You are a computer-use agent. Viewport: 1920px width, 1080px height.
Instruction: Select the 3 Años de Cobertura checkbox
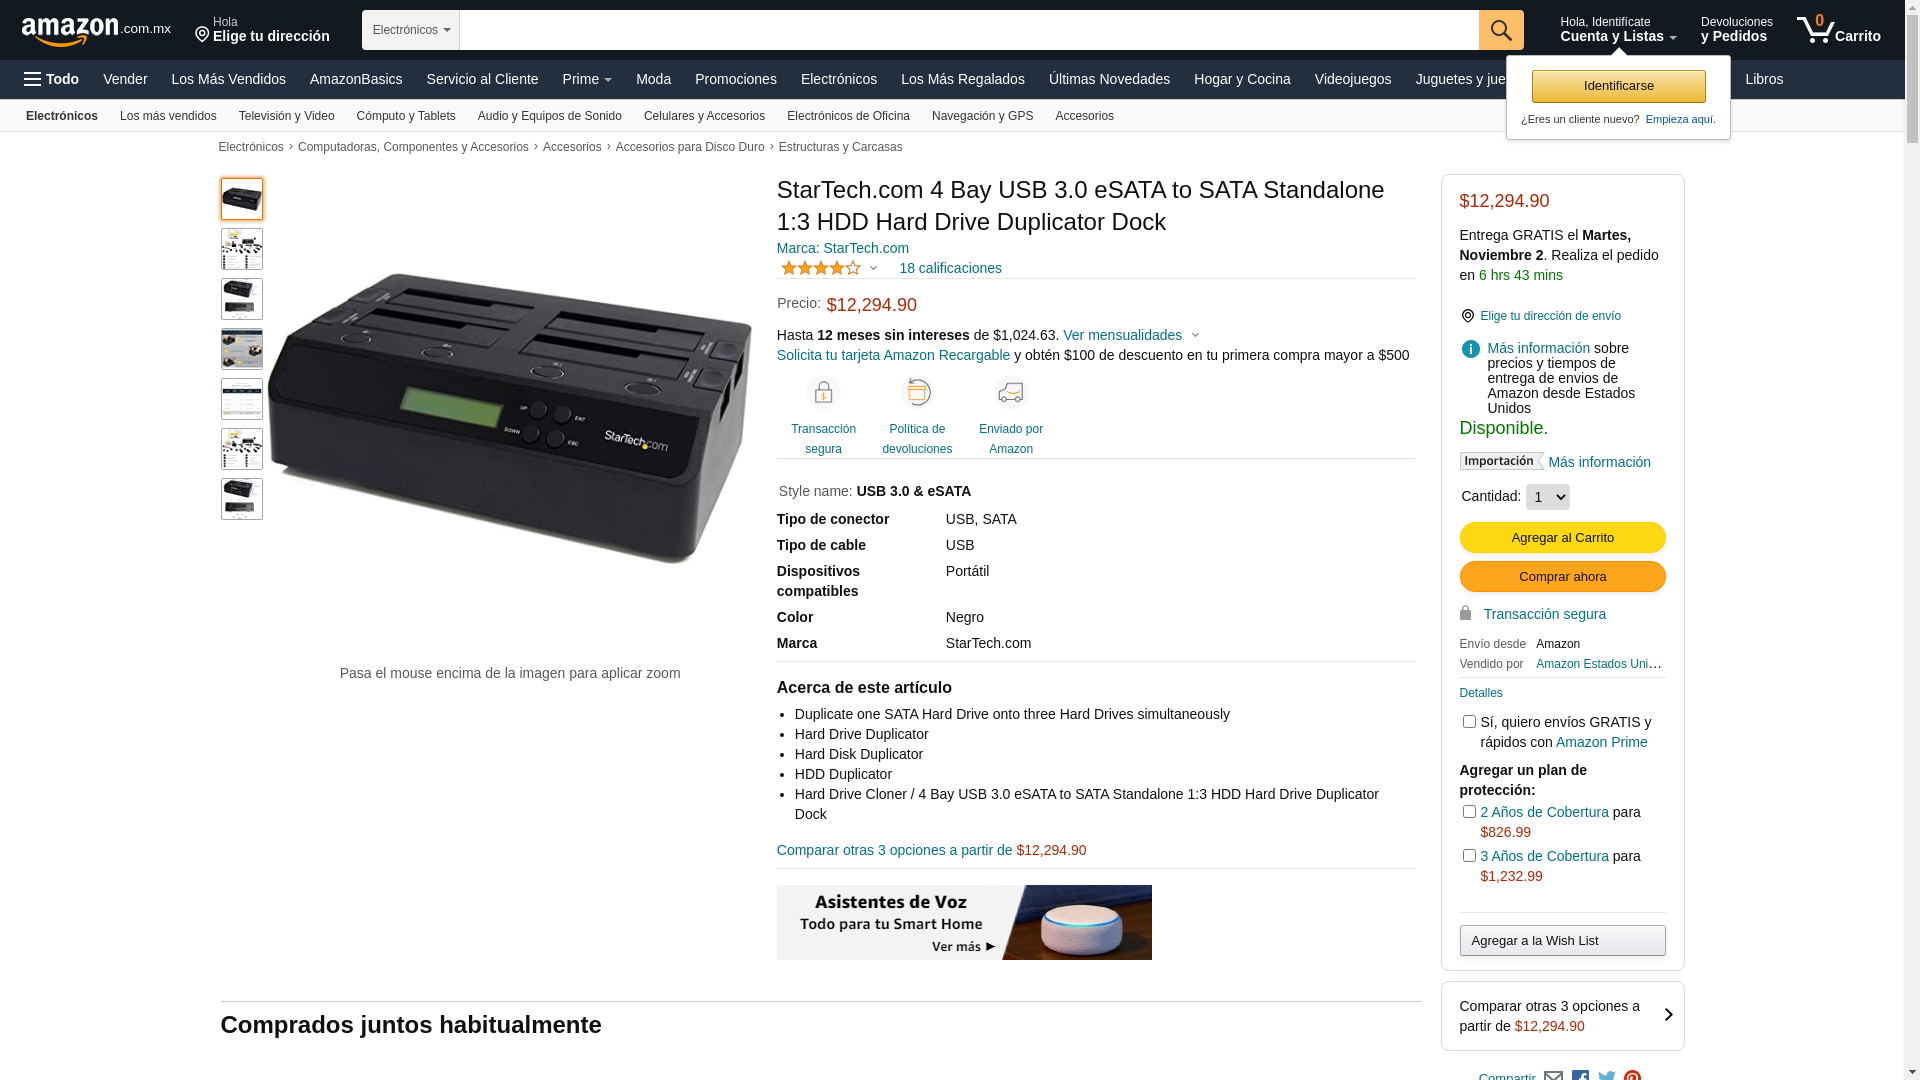point(1469,856)
